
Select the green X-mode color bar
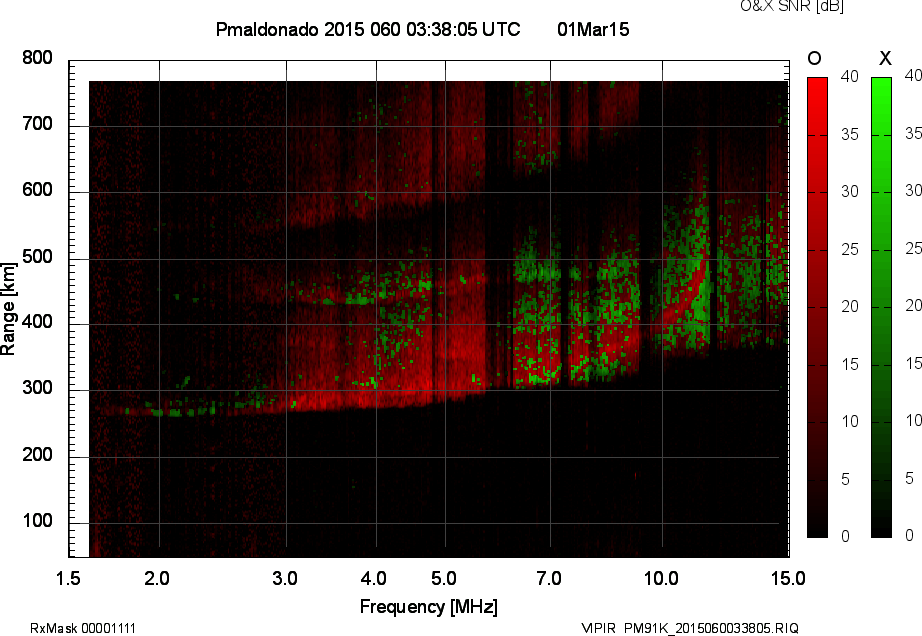[x=881, y=307]
